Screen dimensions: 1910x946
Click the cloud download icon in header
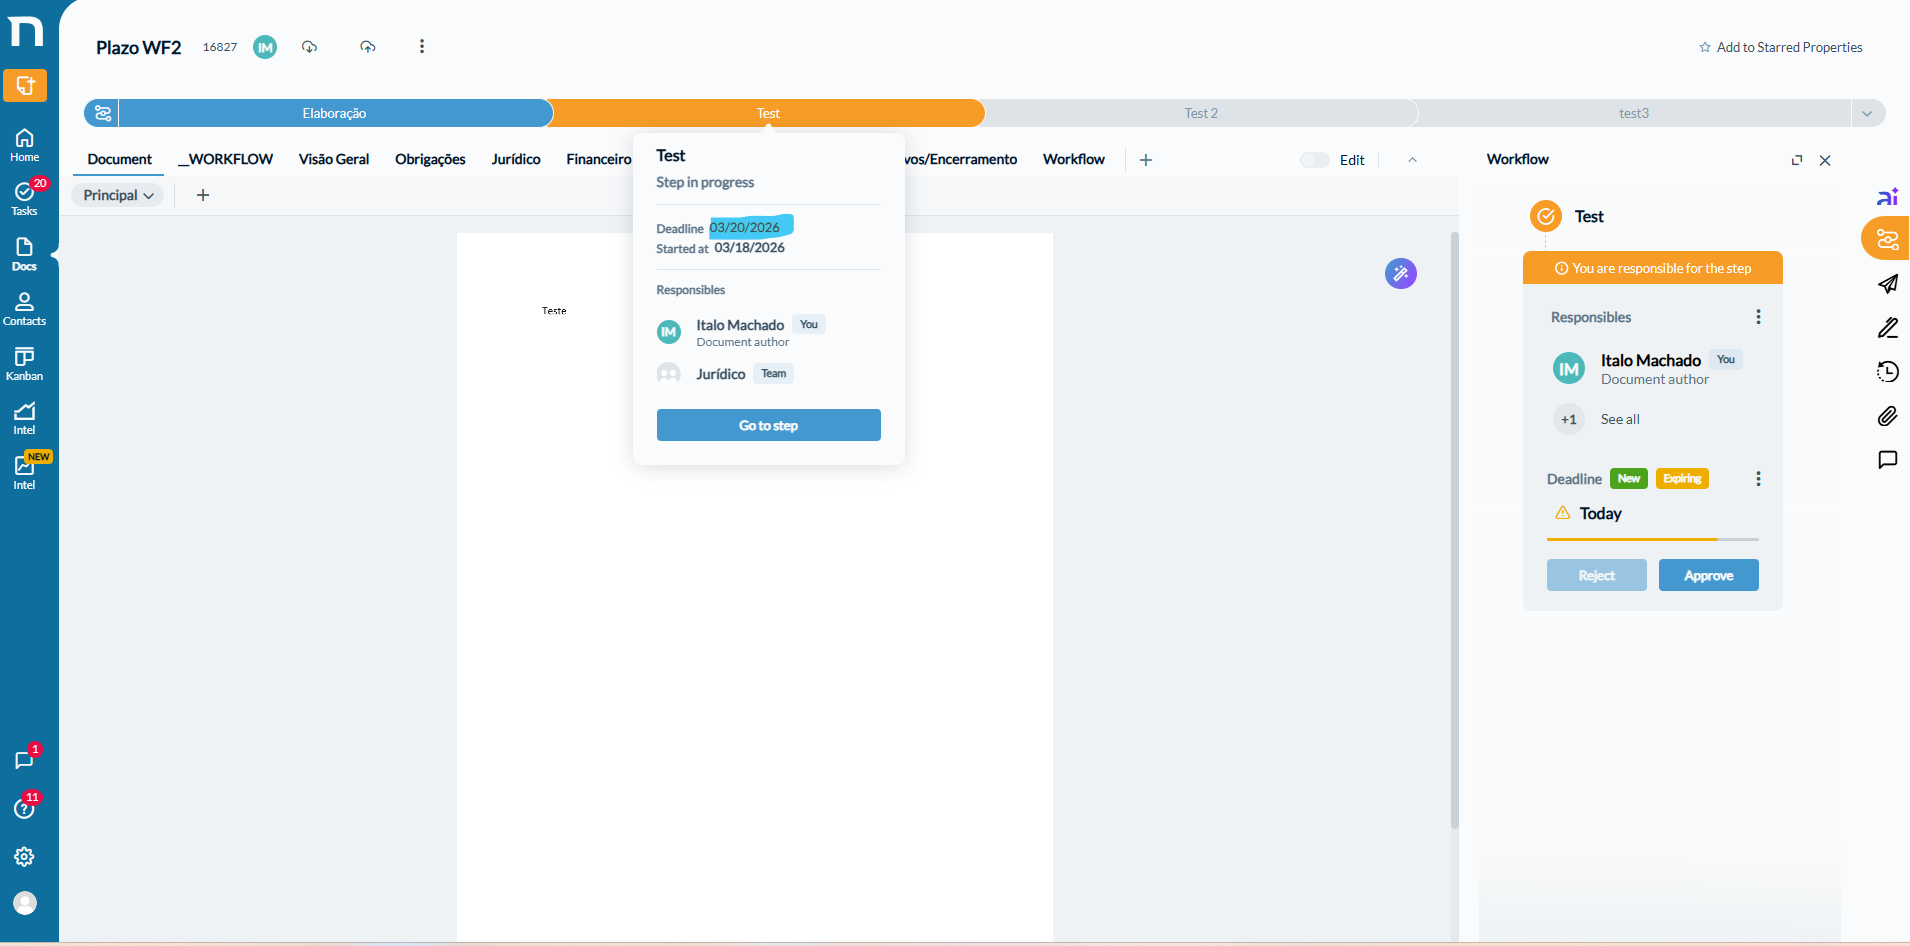[310, 47]
